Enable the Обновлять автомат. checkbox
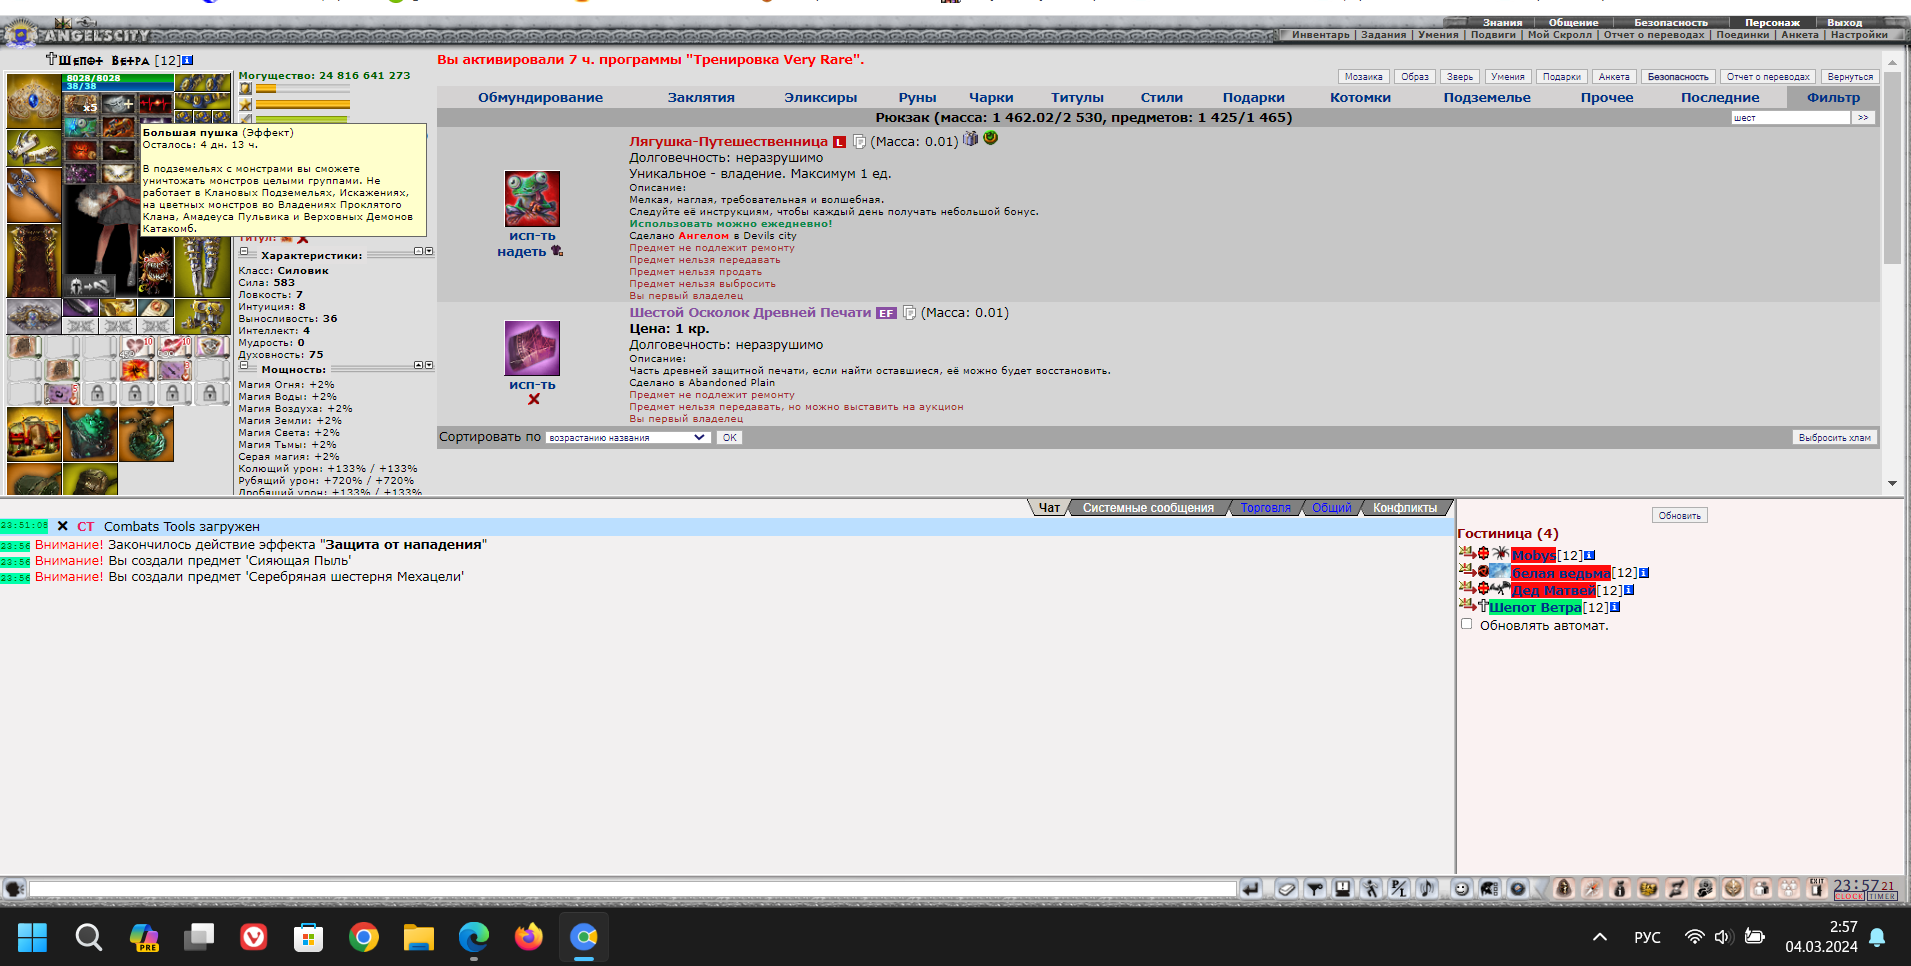The width and height of the screenshot is (1911, 966). pos(1466,624)
